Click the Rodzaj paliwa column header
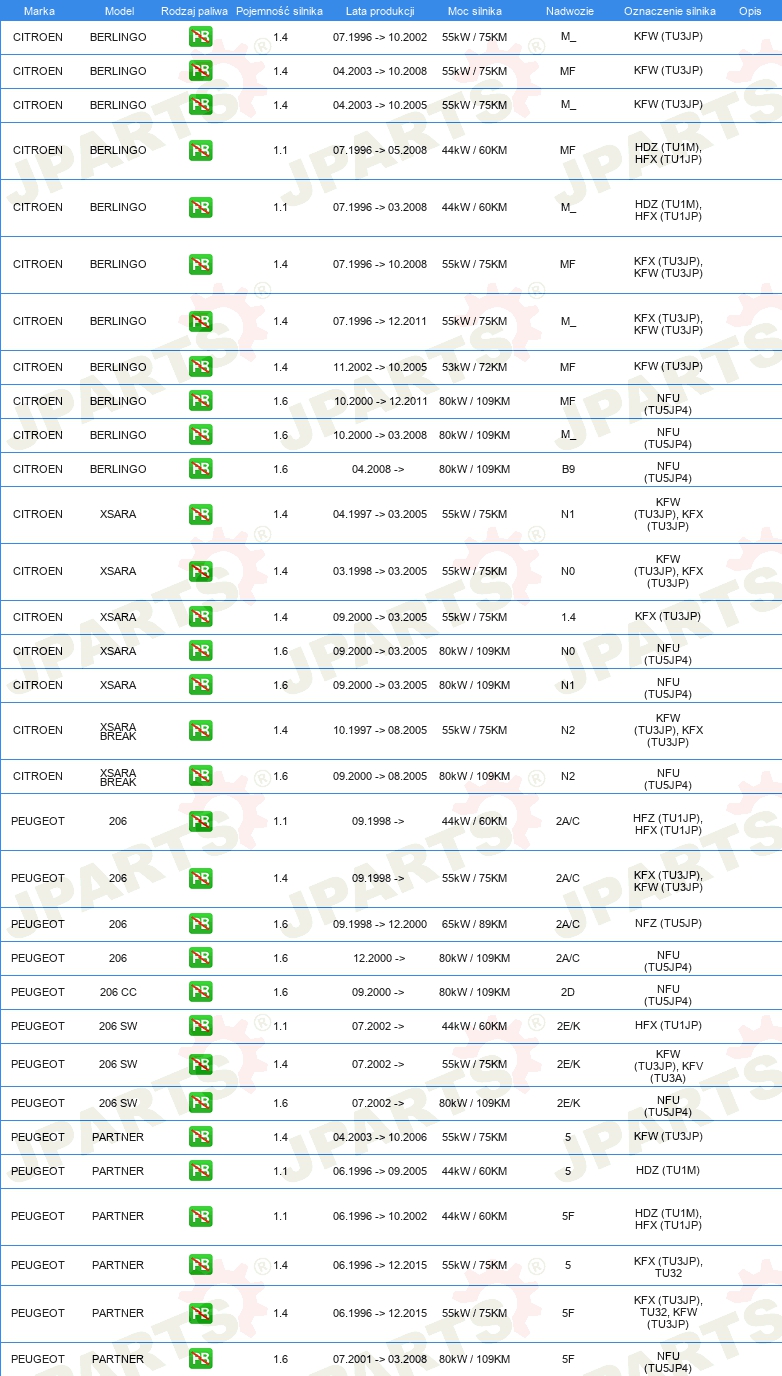 click(194, 11)
